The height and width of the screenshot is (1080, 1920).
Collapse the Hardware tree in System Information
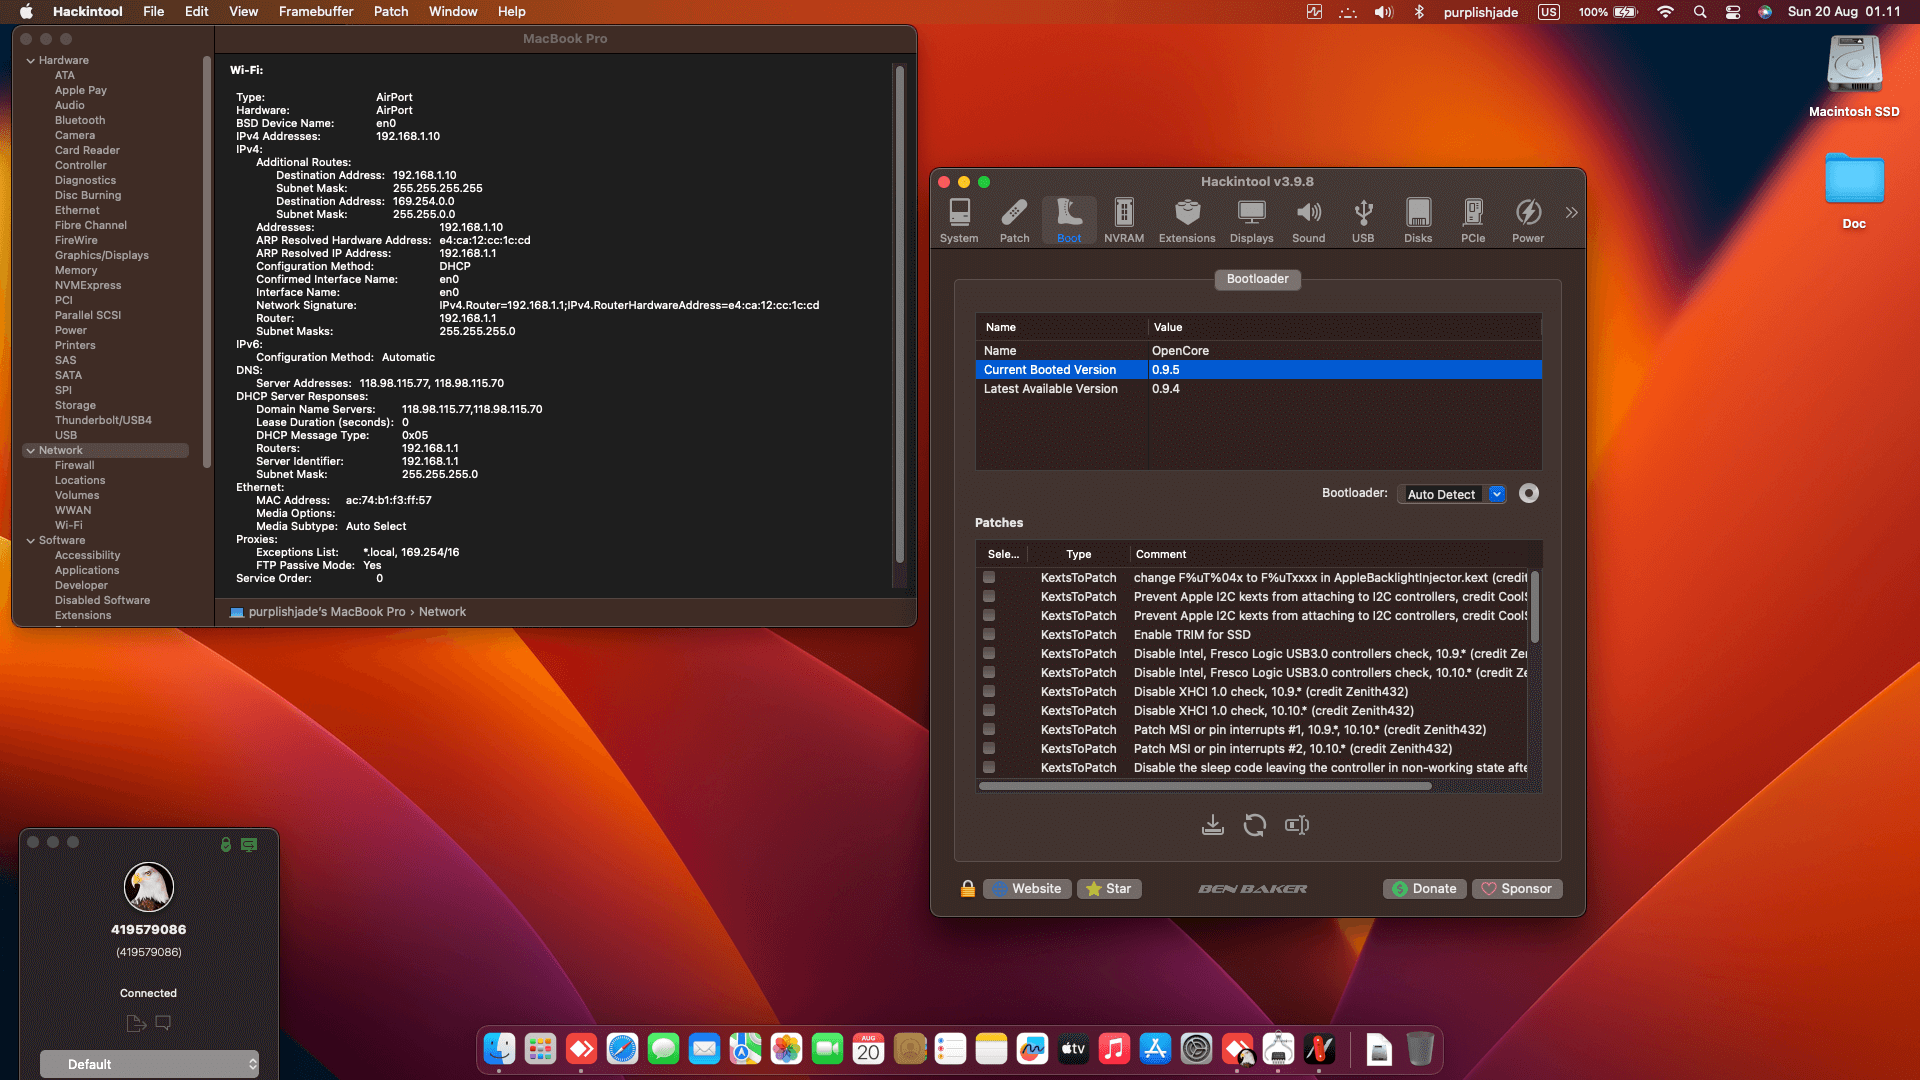coord(30,61)
